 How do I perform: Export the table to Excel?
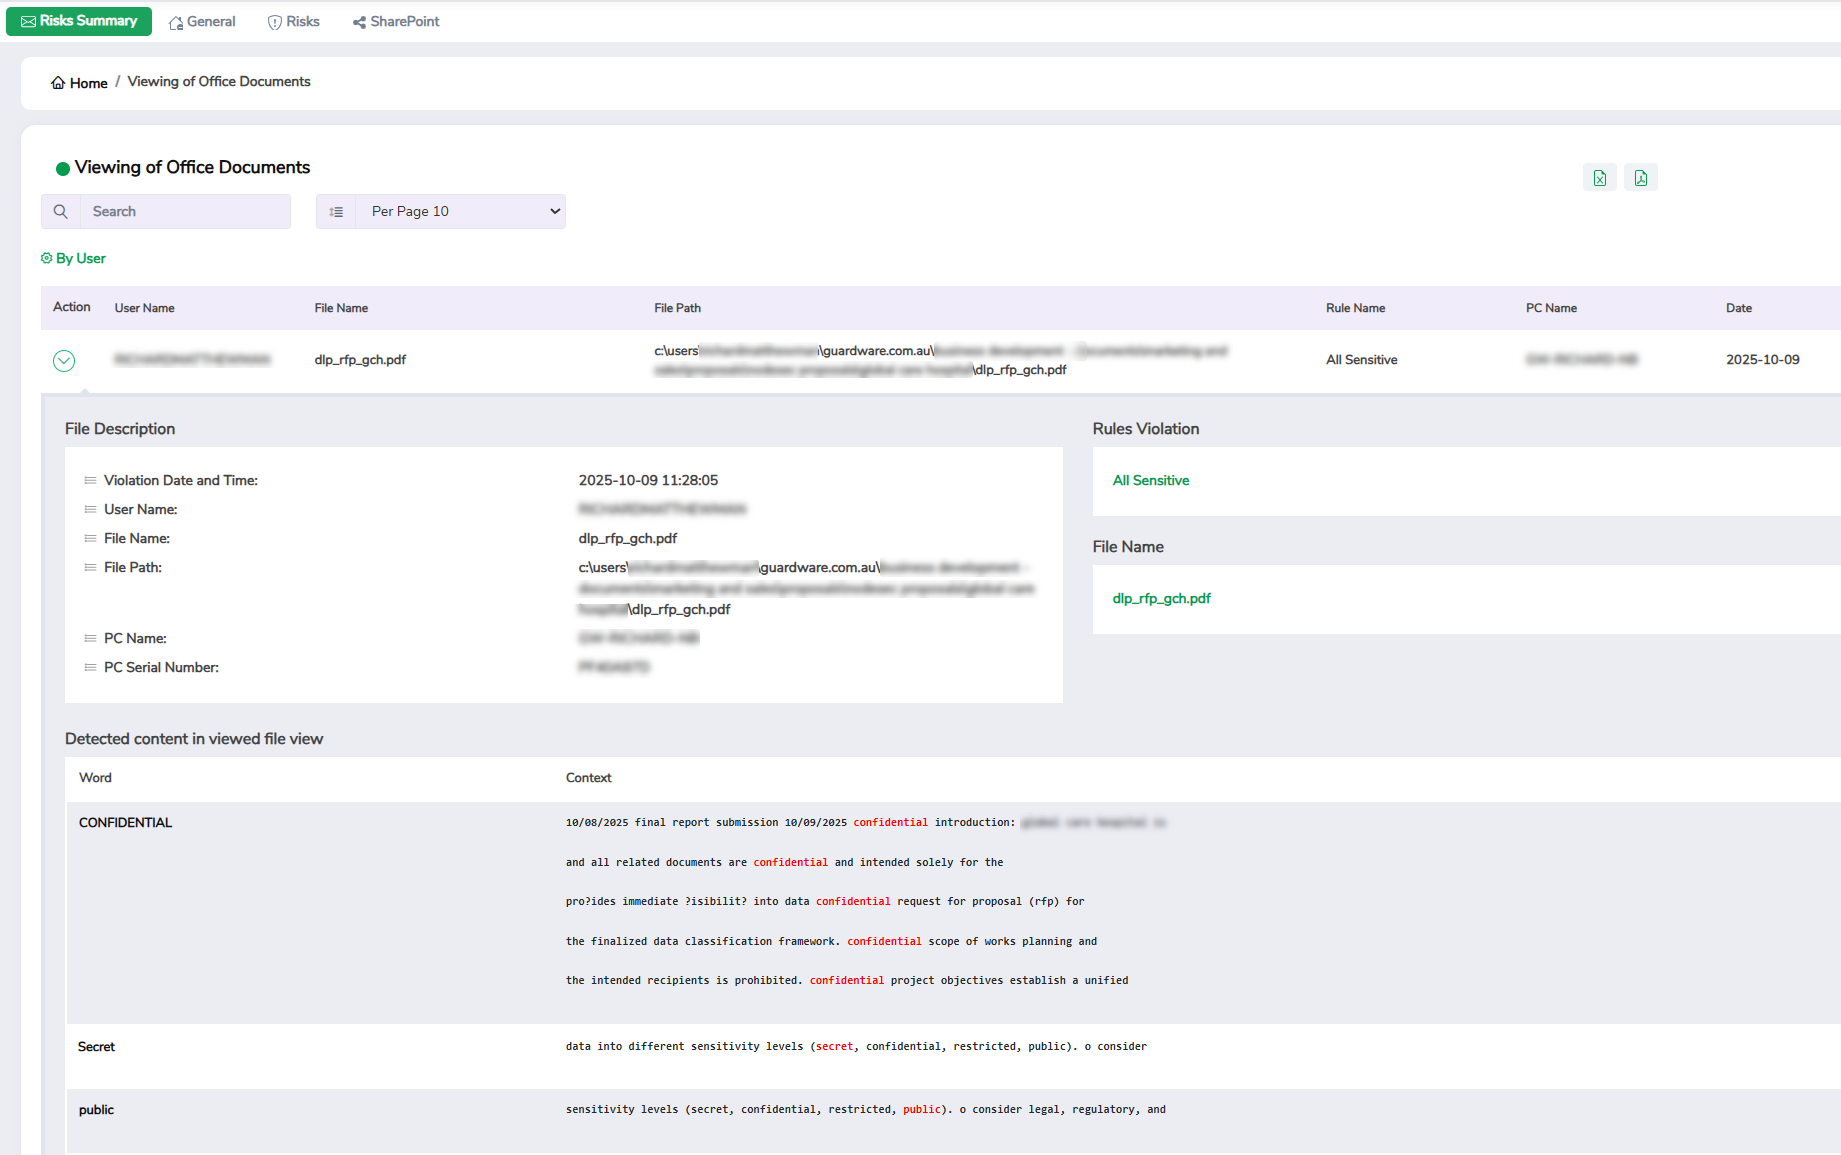click(x=1600, y=178)
